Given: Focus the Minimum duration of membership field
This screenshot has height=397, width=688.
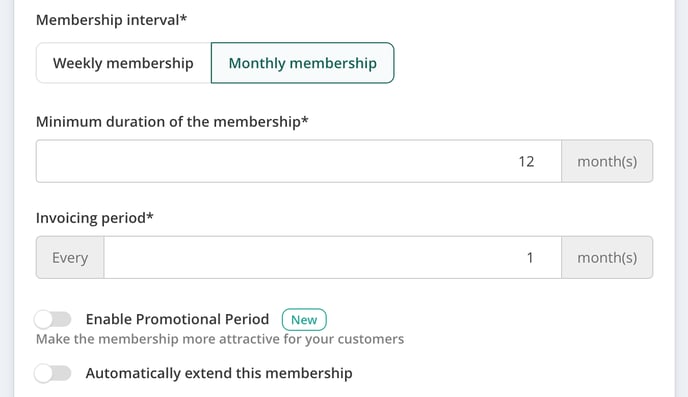Looking at the screenshot, I should [x=299, y=161].
